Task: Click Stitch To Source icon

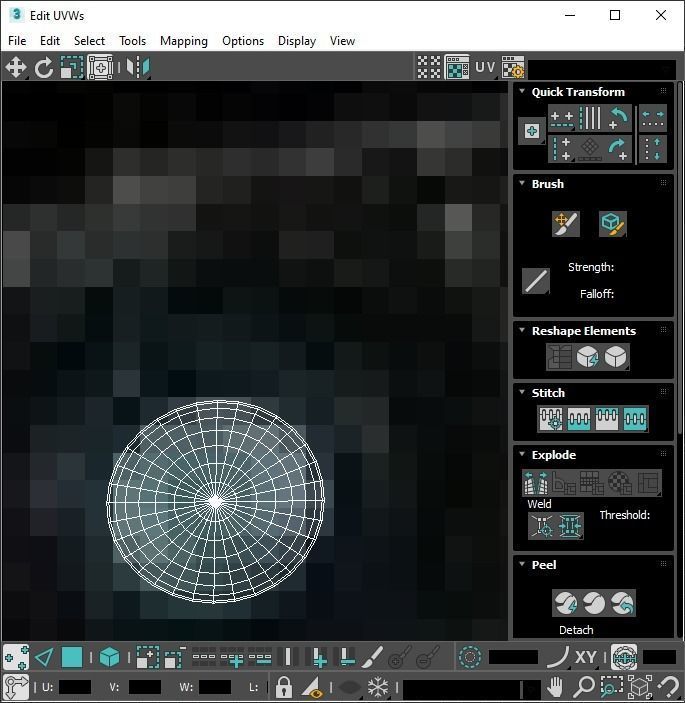Action: [x=607, y=419]
